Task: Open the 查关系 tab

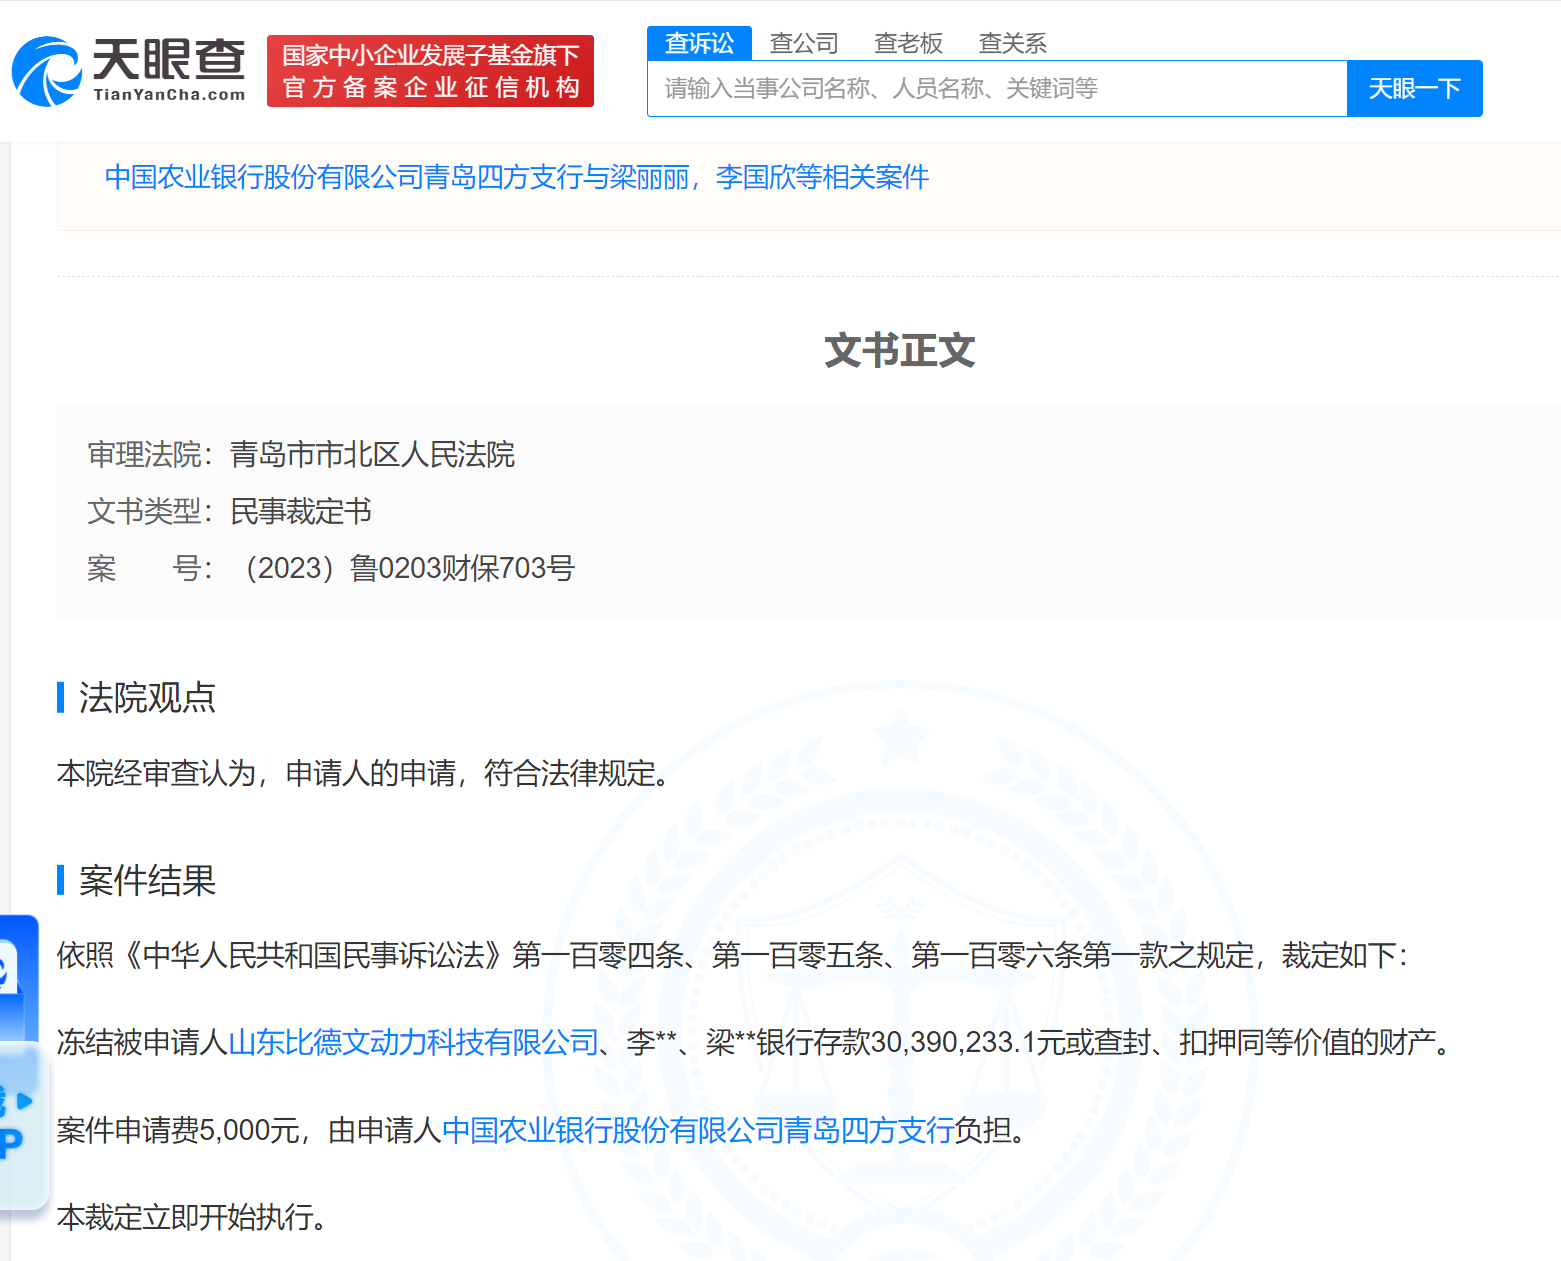Action: click(1012, 43)
